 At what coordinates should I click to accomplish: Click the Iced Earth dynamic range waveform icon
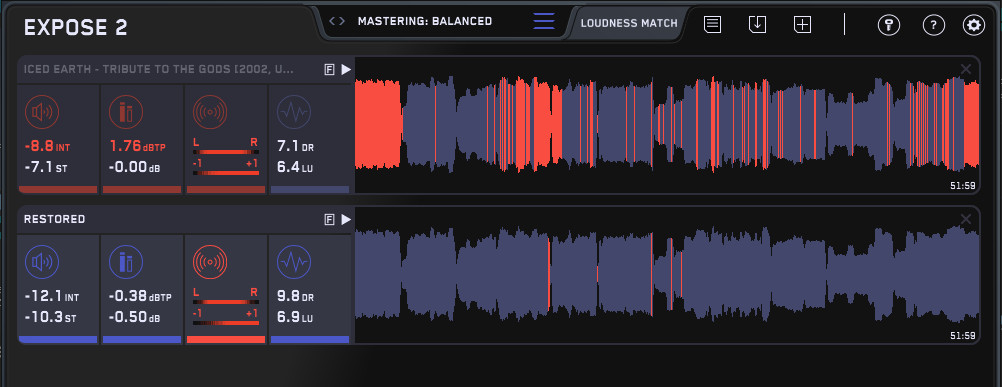tap(293, 112)
